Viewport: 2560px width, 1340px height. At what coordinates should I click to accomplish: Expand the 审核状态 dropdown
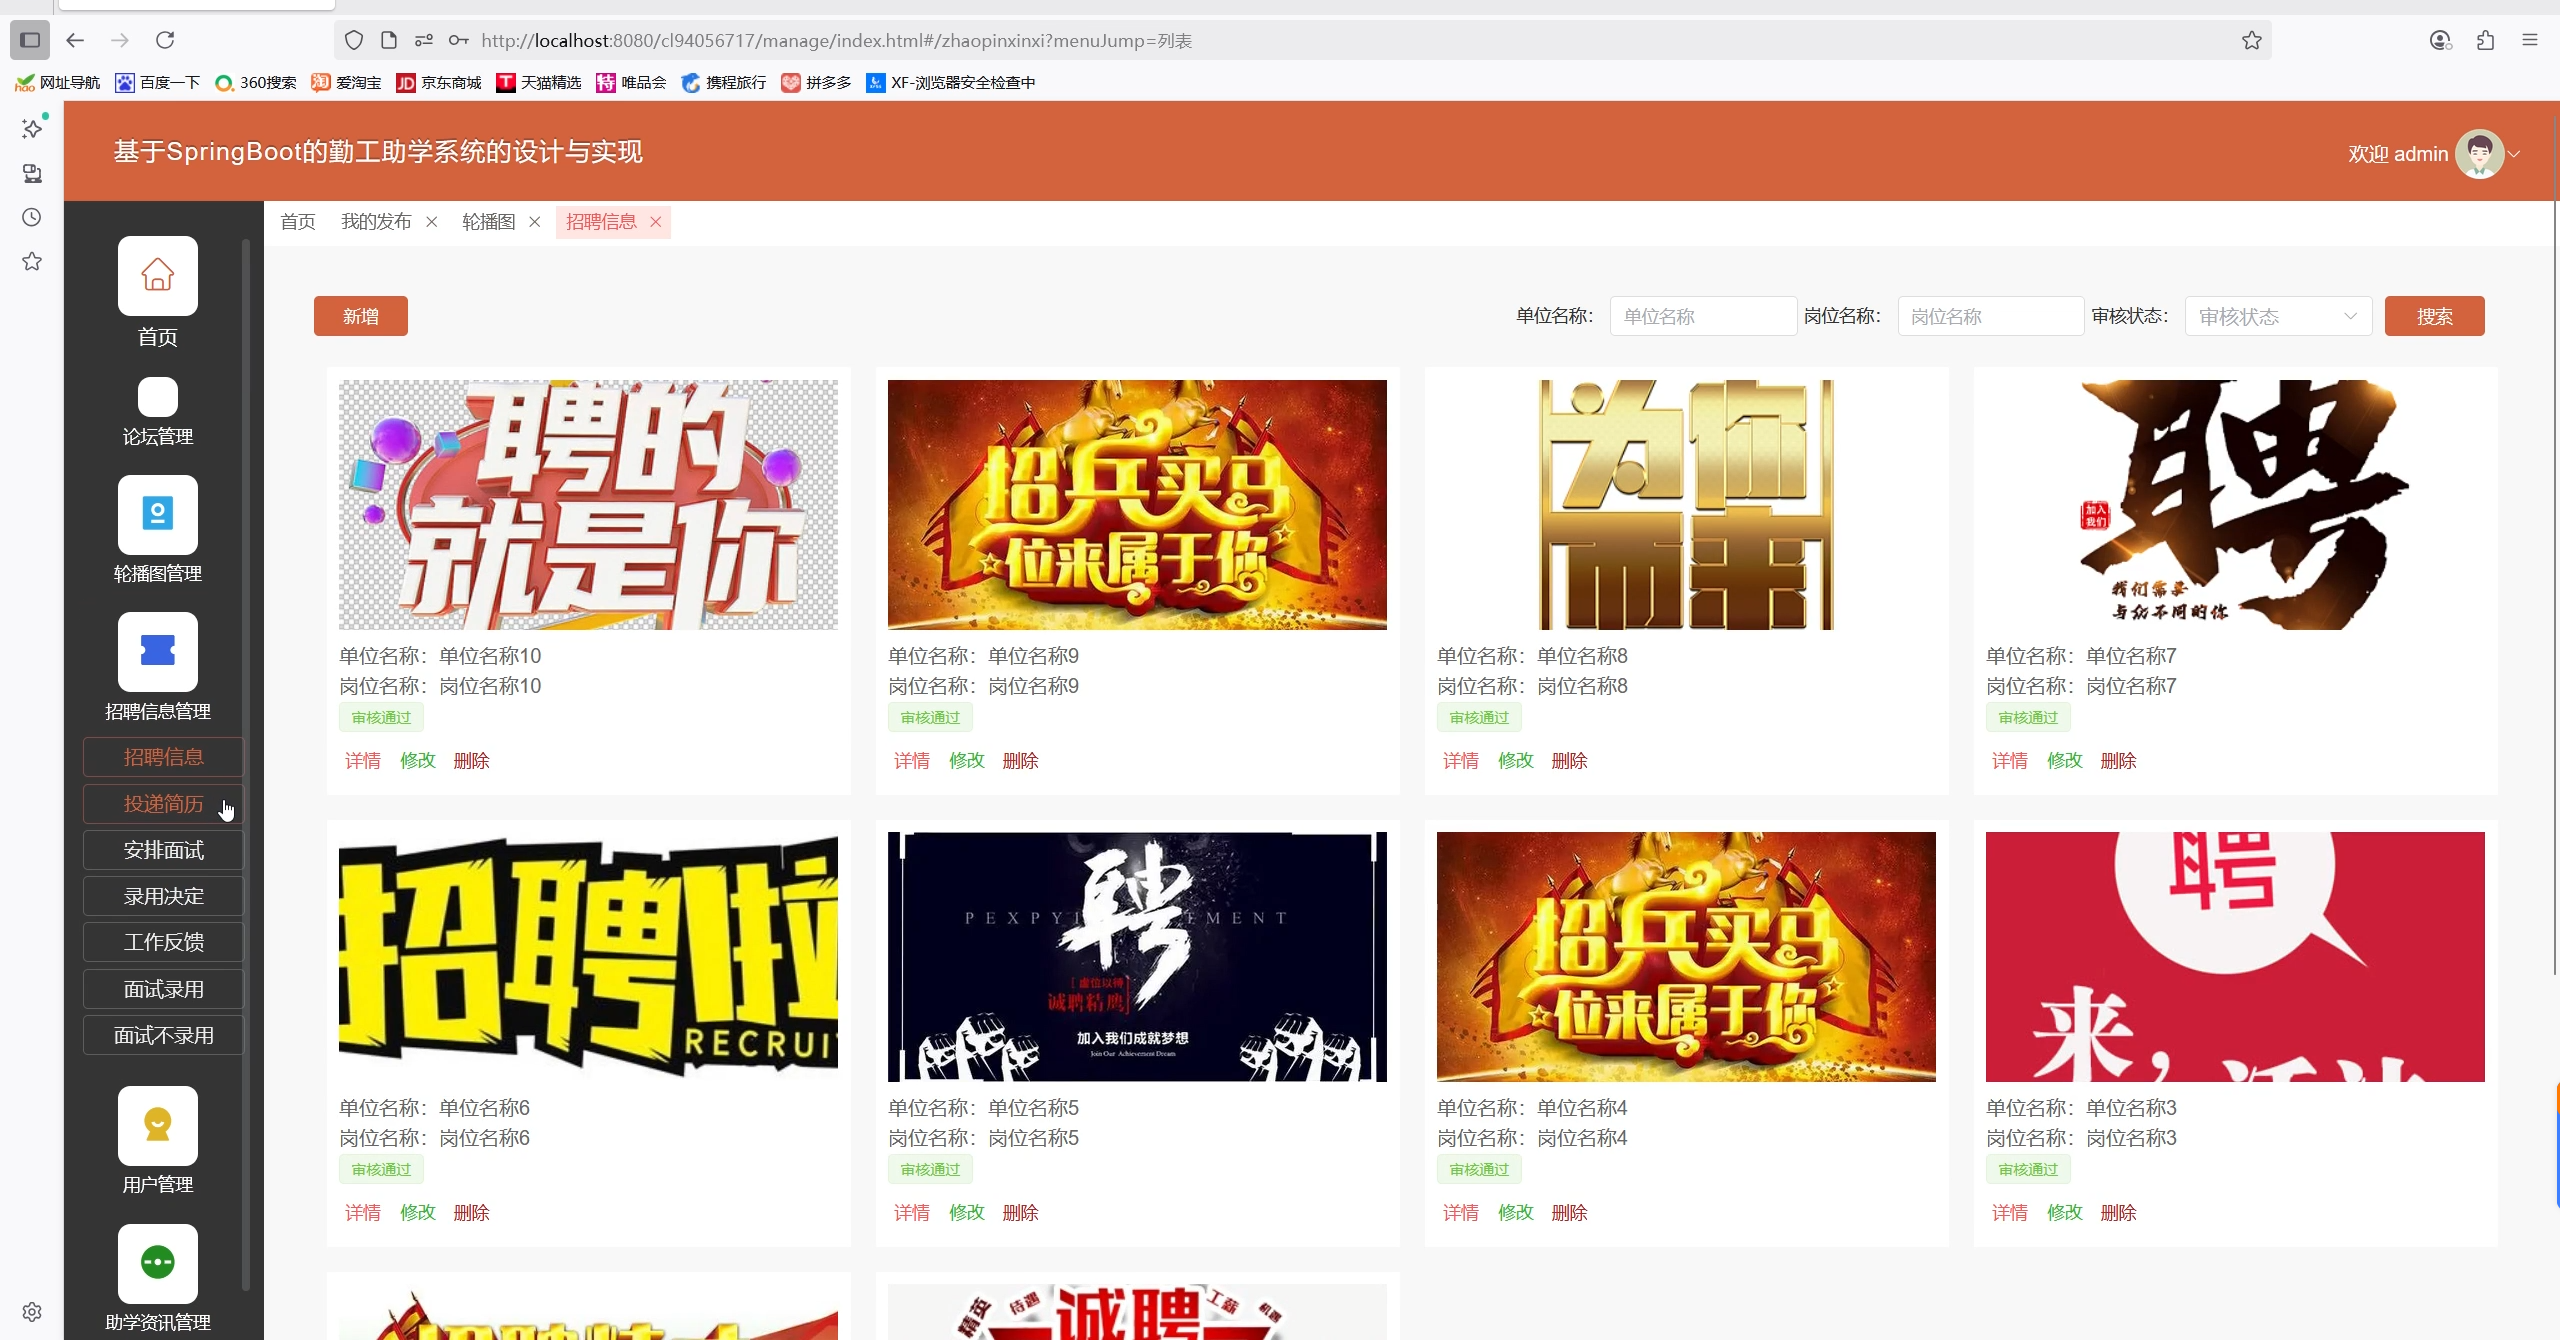click(2277, 317)
